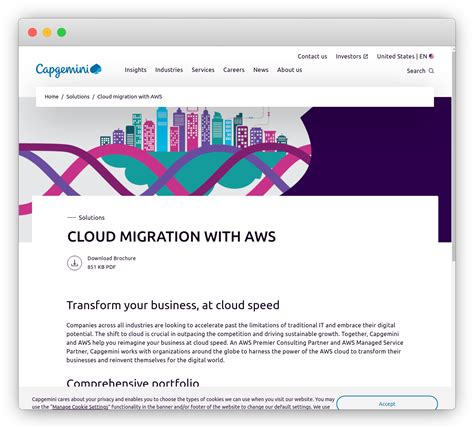474x428 pixels.
Task: Click the Cloud migration with AWS breadcrumb
Action: tap(130, 97)
